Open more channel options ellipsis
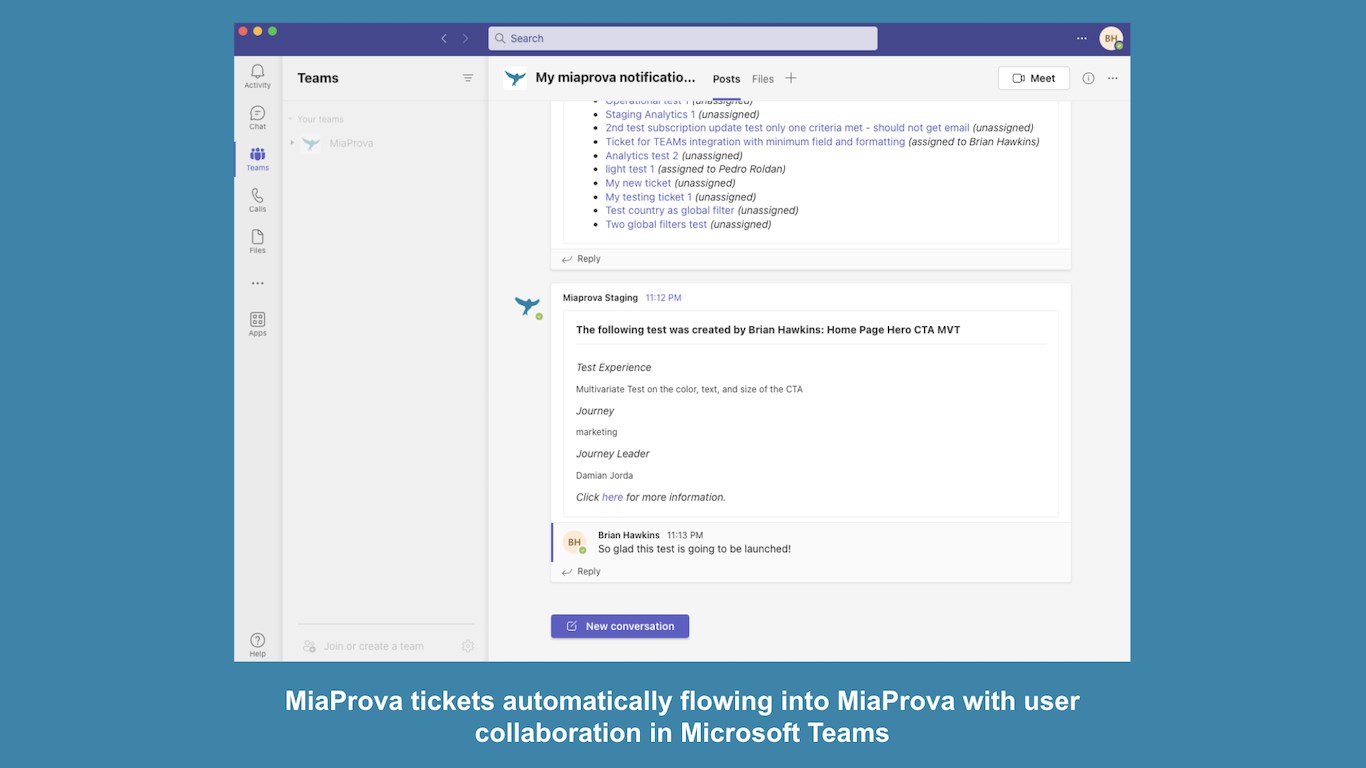This screenshot has width=1366, height=768. click(x=1113, y=78)
